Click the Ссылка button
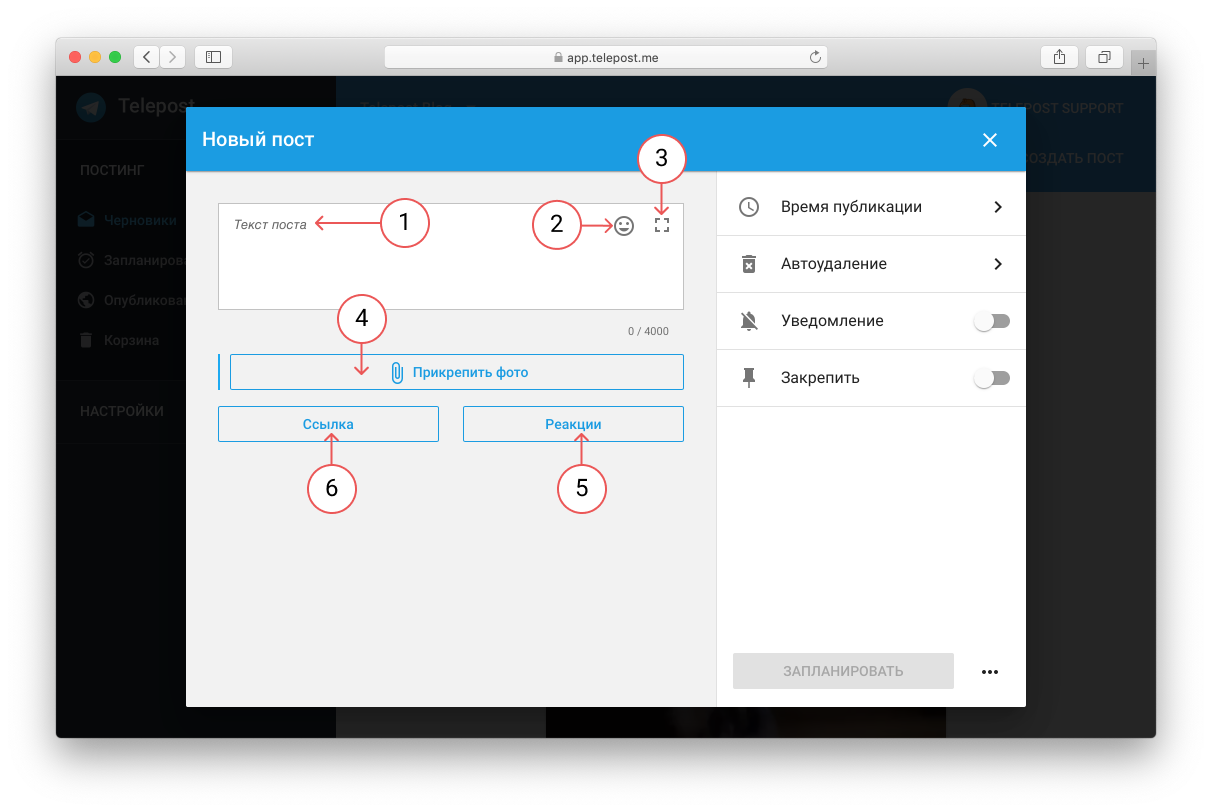This screenshot has height=812, width=1212. click(328, 424)
